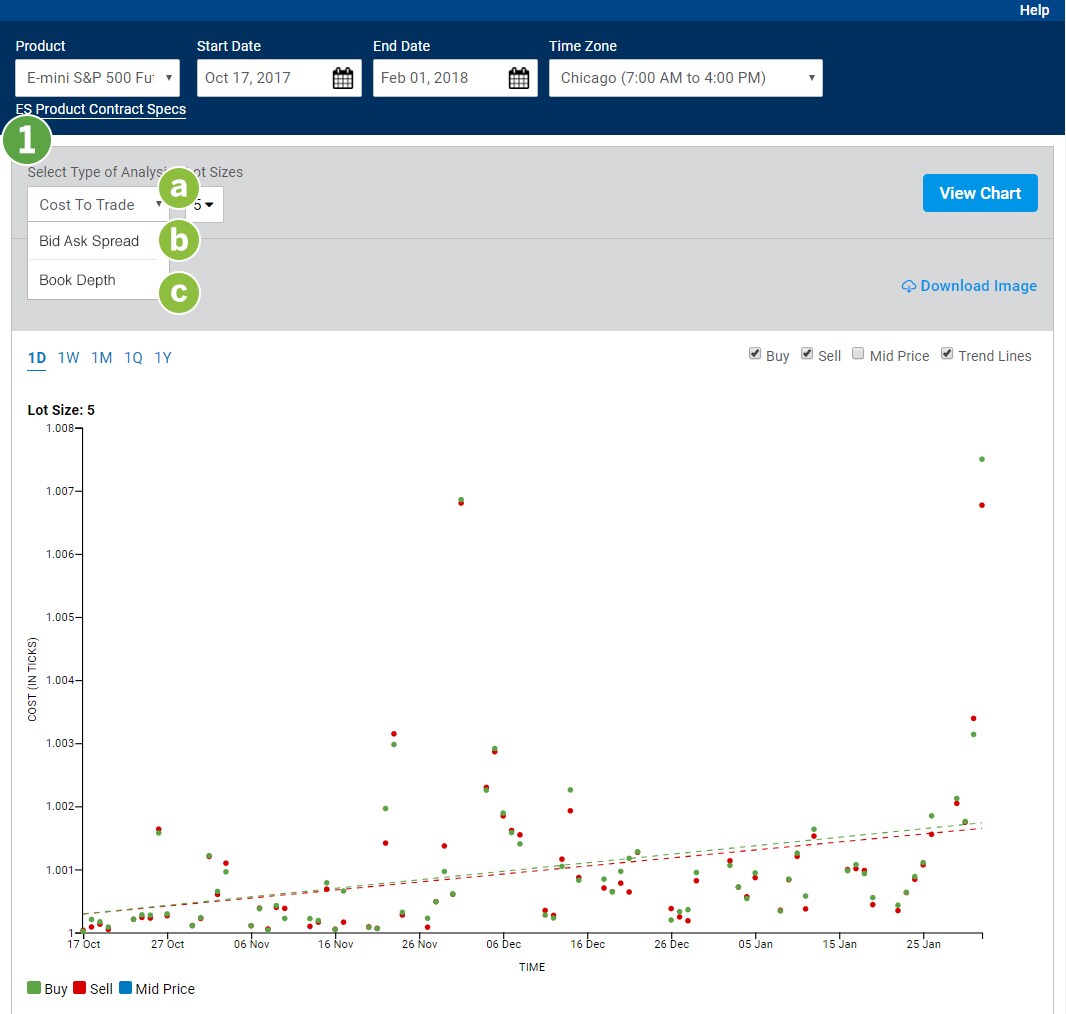Enable the Mid Price checkbox
Screen dimensions: 1066x1014
[x=858, y=354]
